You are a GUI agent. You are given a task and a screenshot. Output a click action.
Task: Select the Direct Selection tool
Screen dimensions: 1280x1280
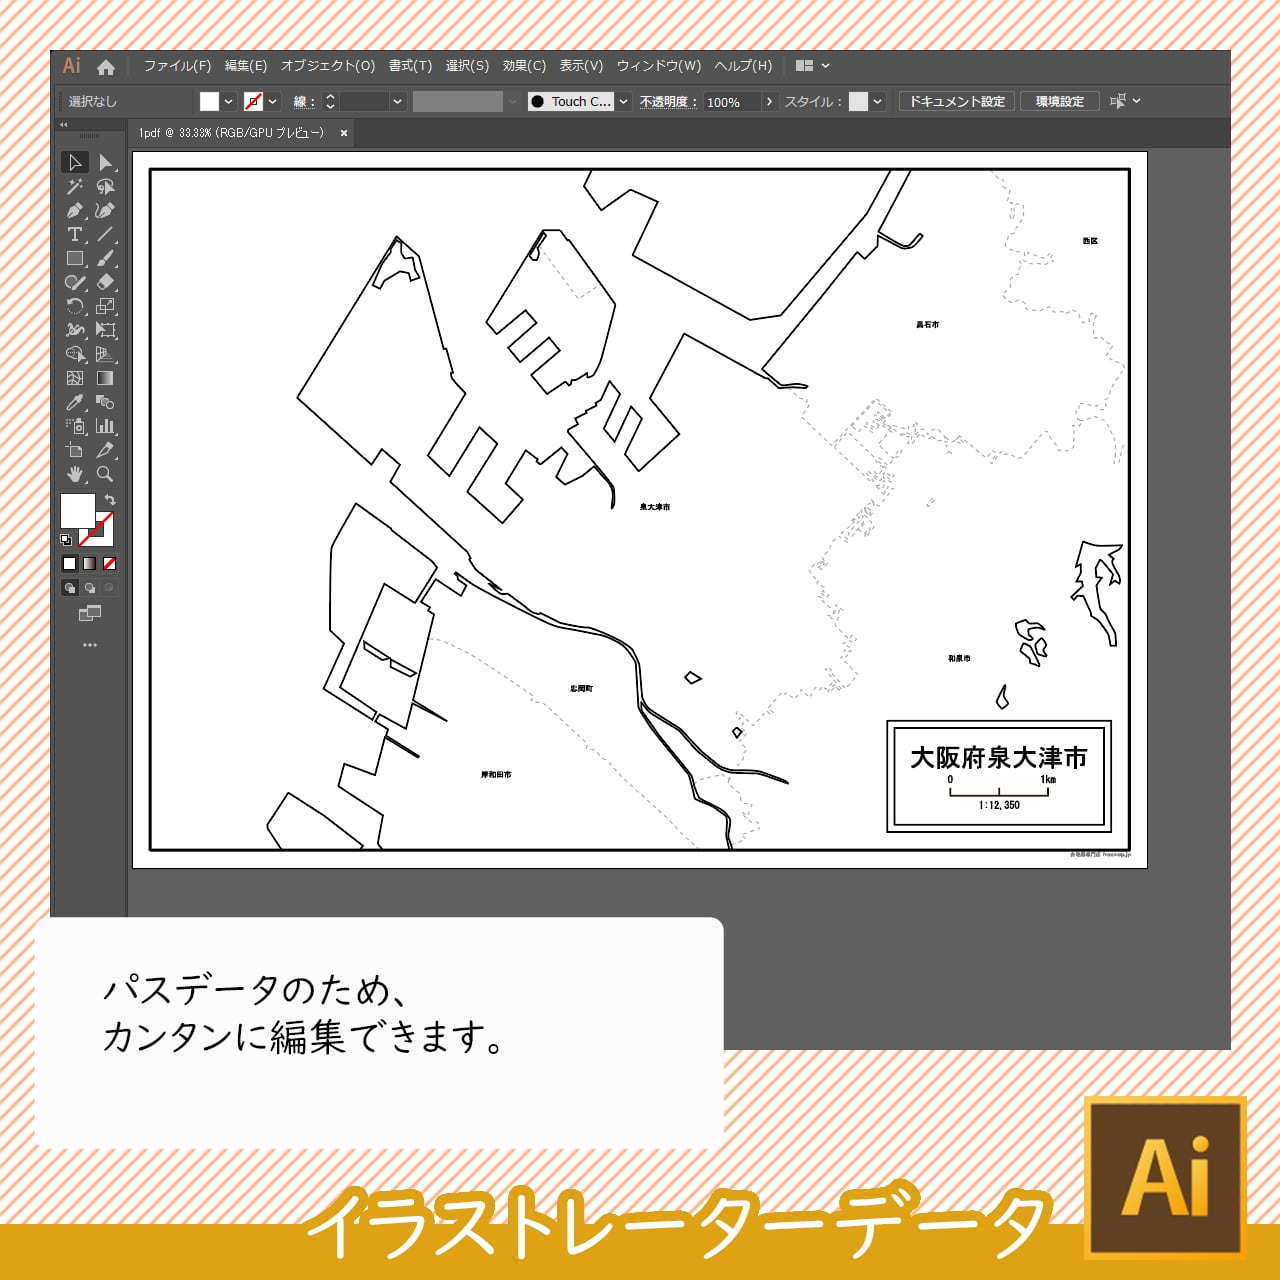pyautogui.click(x=105, y=162)
